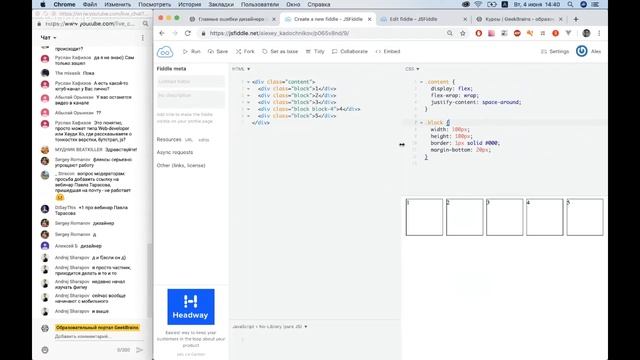Image resolution: width=640 pixels, height=360 pixels.
Task: Click the Chrome profile avatar
Action: pyautogui.click(x=587, y=33)
